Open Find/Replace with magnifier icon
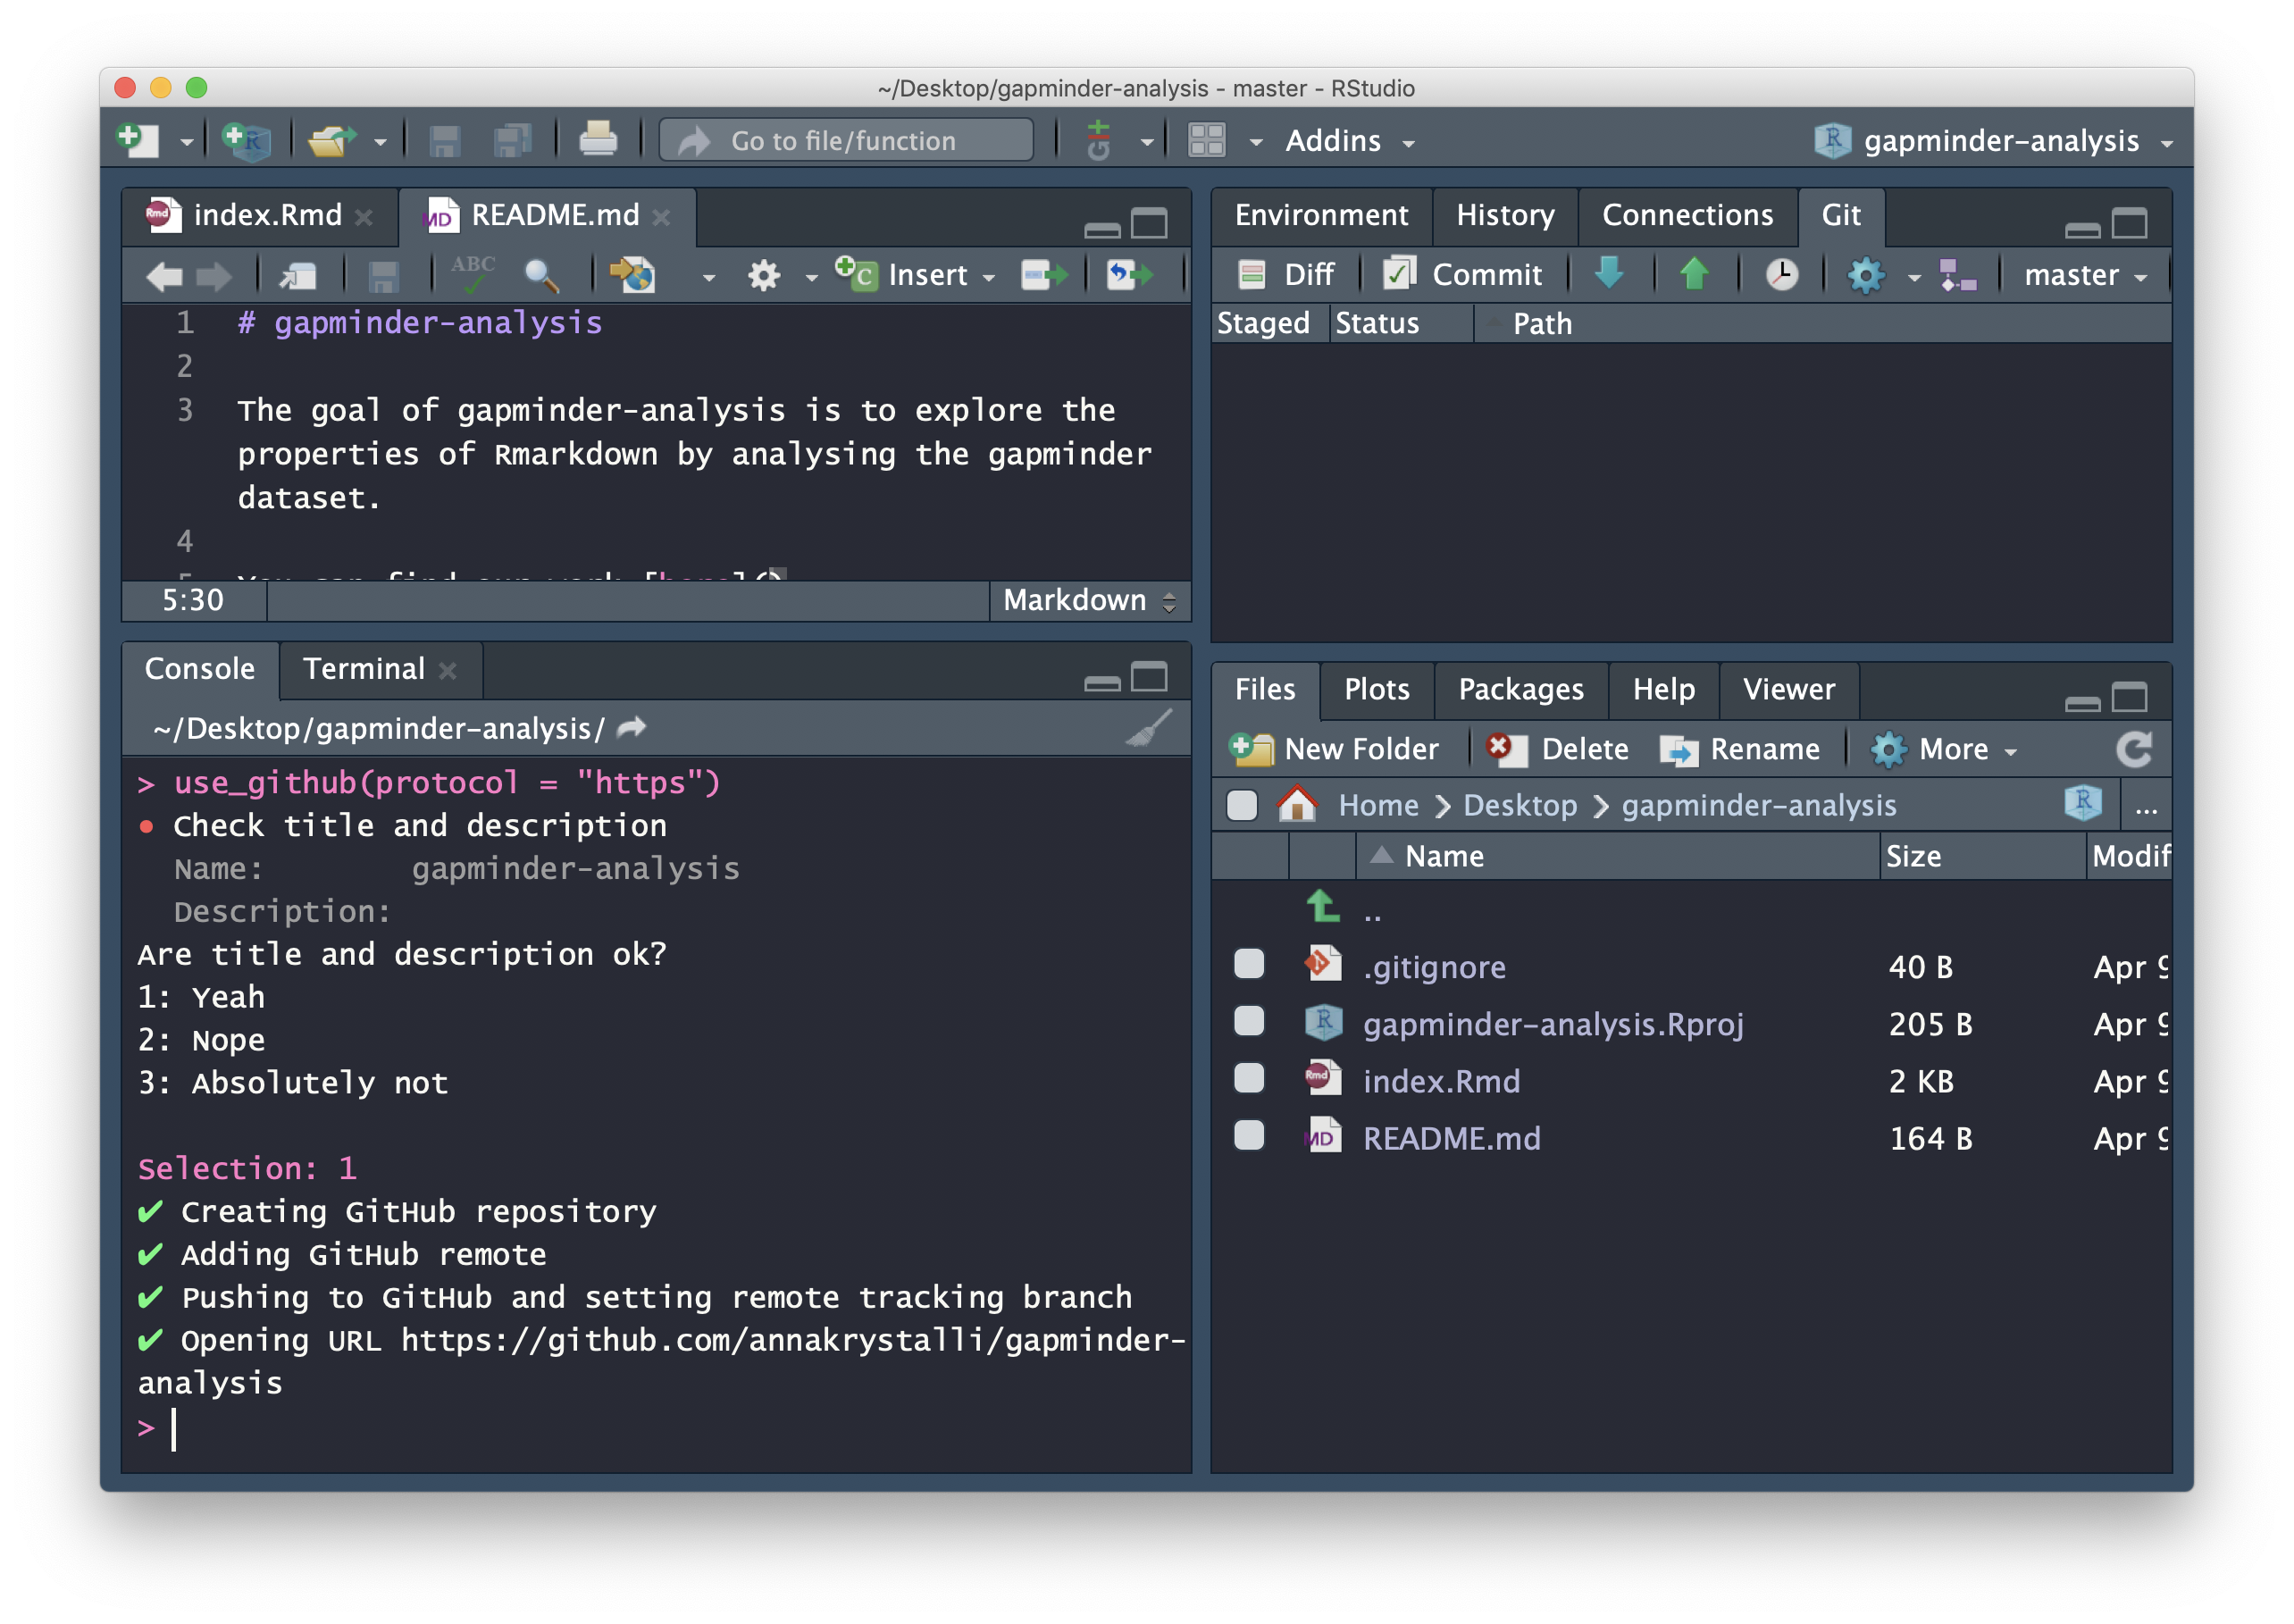 [541, 275]
